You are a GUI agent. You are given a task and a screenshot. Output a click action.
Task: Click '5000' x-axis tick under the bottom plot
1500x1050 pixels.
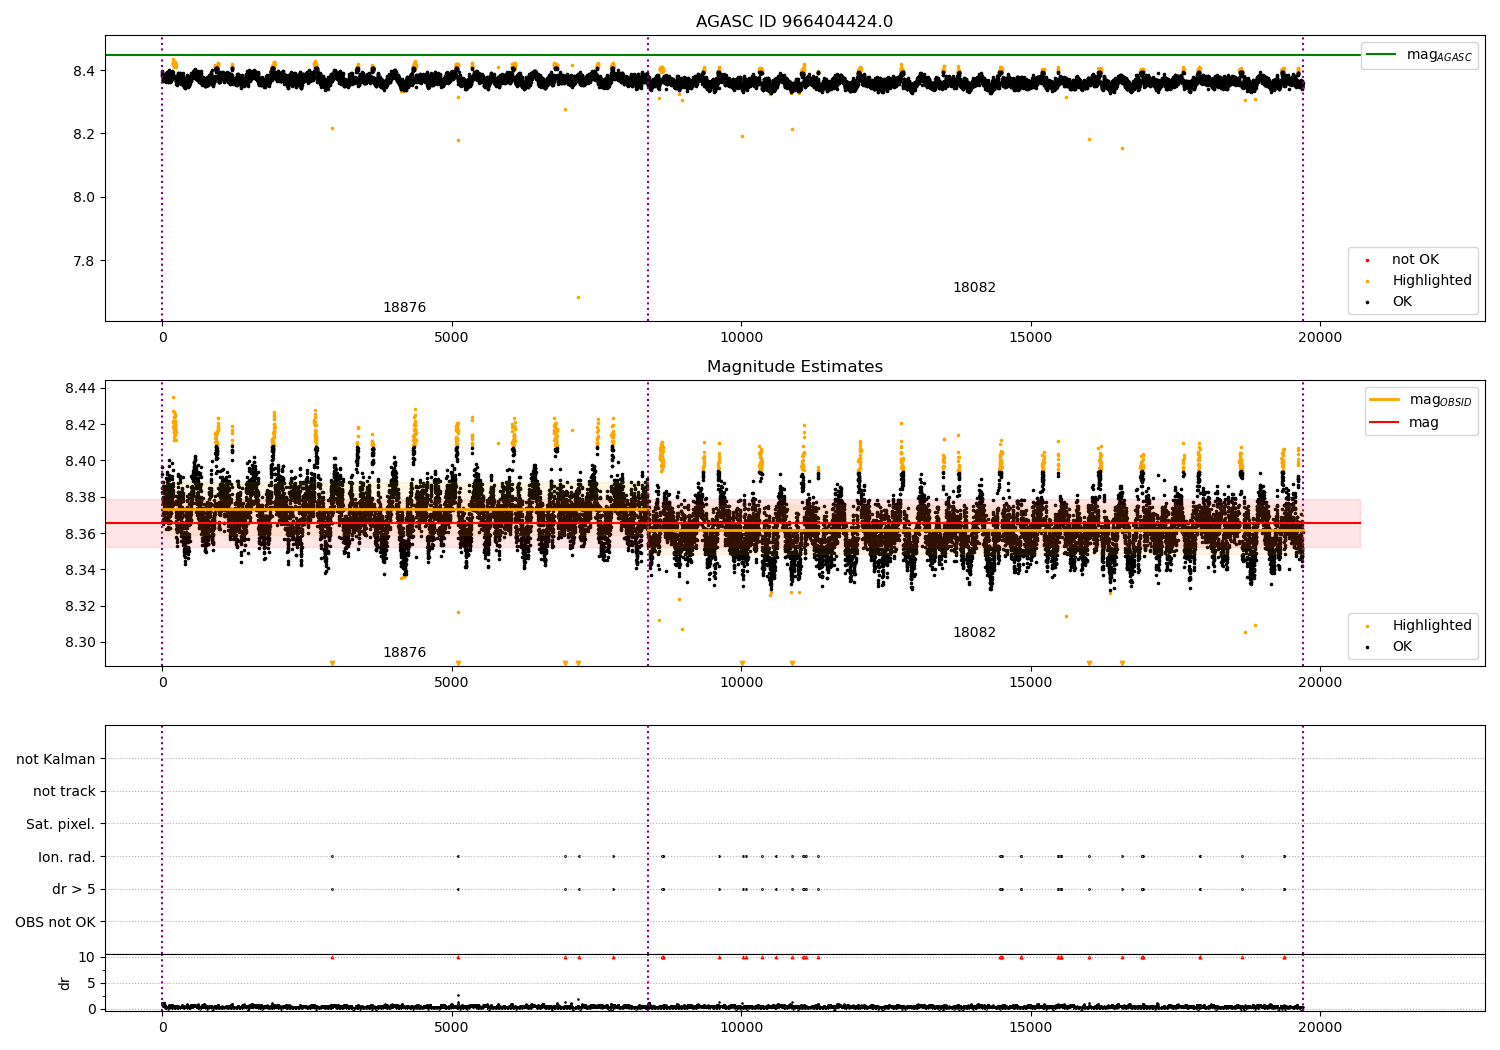(x=451, y=1028)
